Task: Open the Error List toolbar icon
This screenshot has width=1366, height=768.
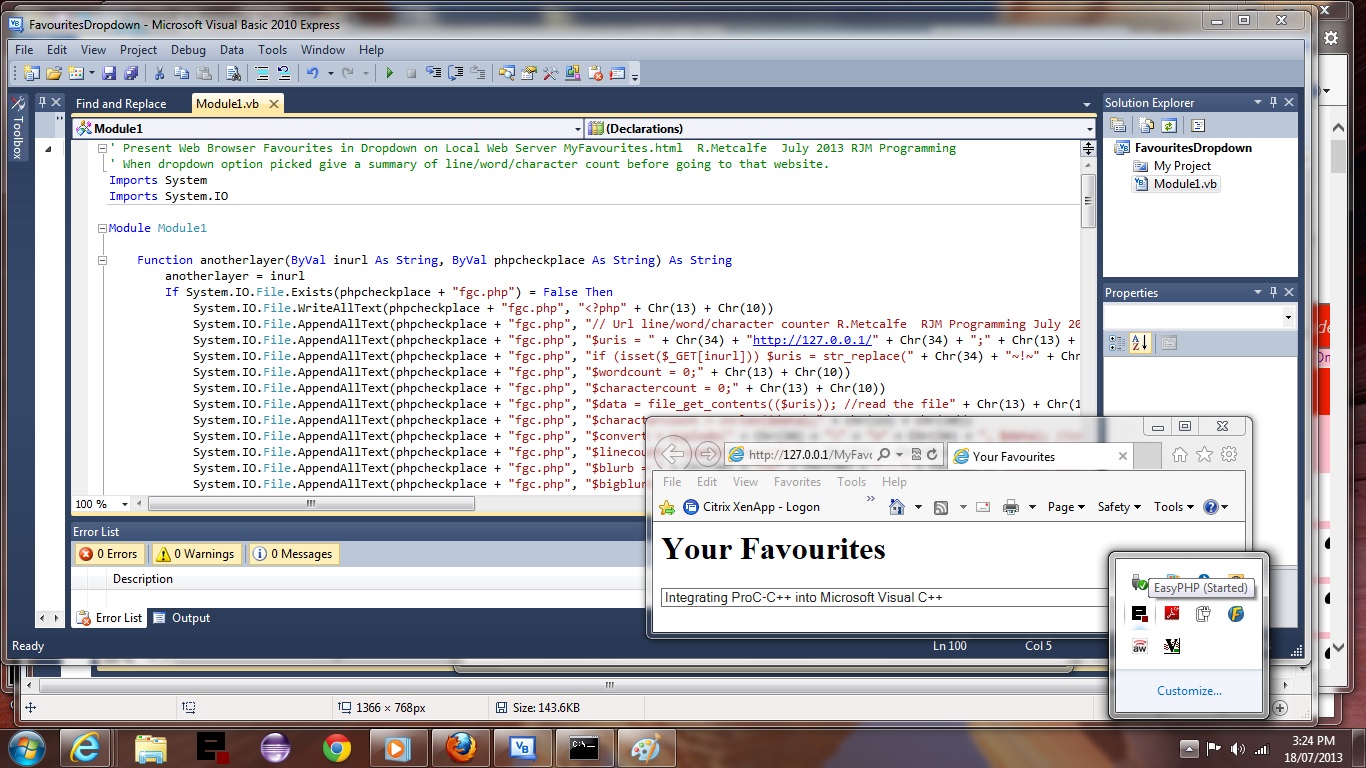Action: click(595, 73)
